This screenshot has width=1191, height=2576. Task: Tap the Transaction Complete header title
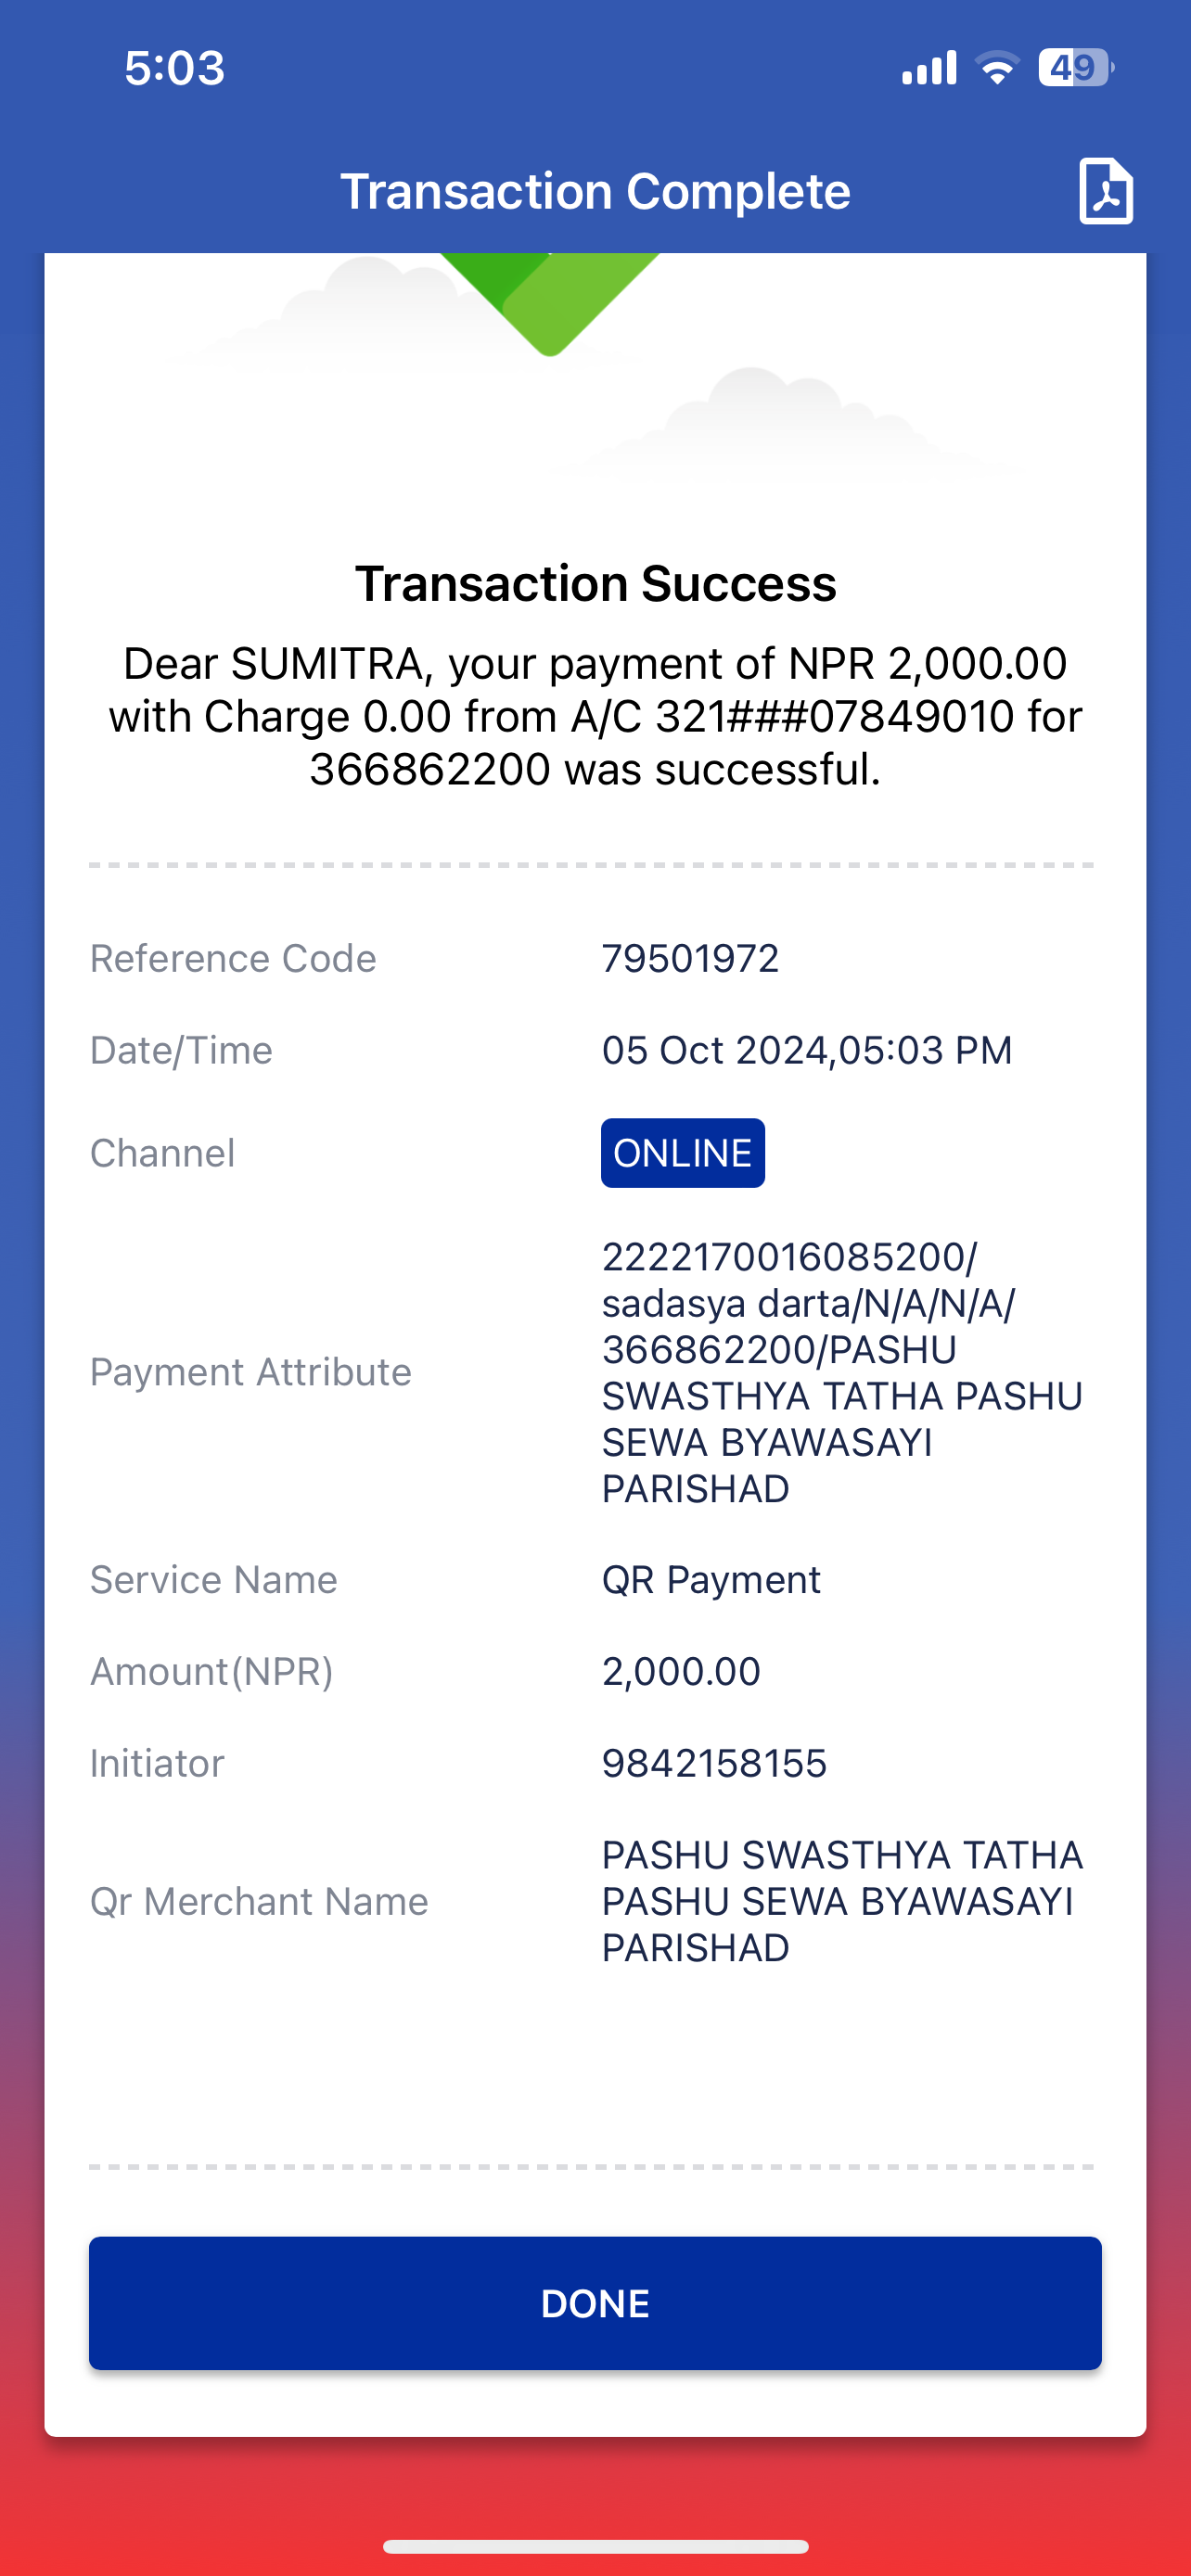(595, 191)
